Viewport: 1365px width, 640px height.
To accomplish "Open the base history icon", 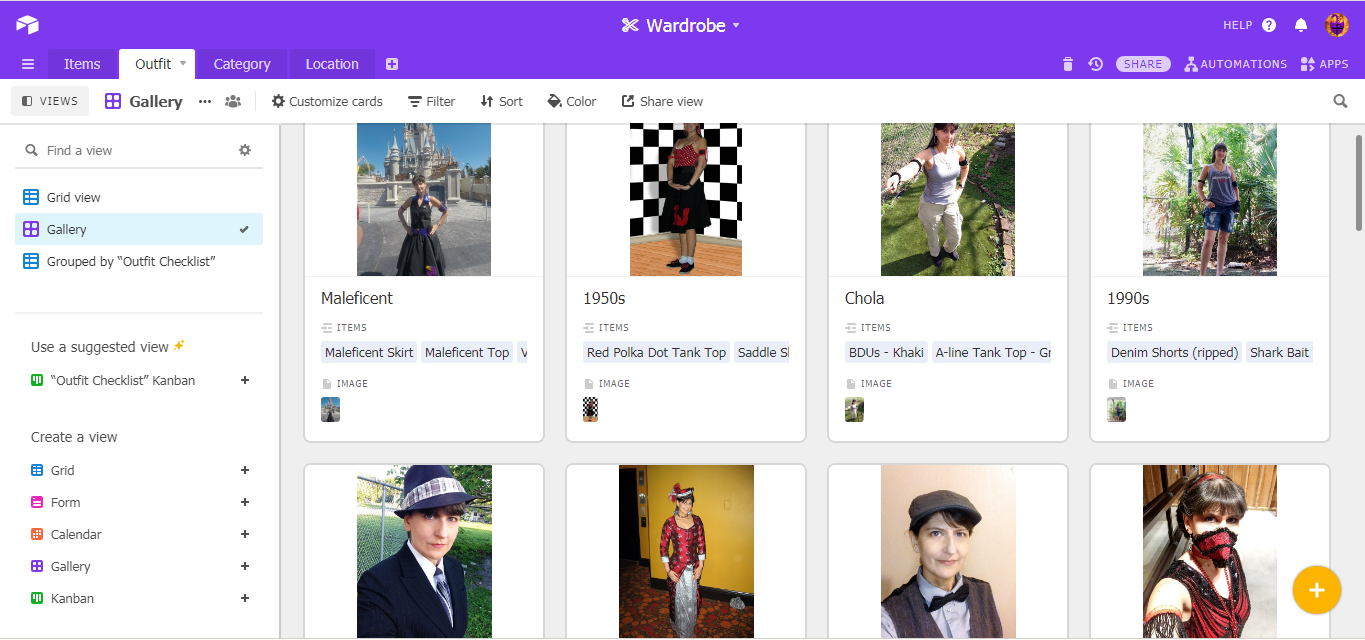I will click(1095, 64).
